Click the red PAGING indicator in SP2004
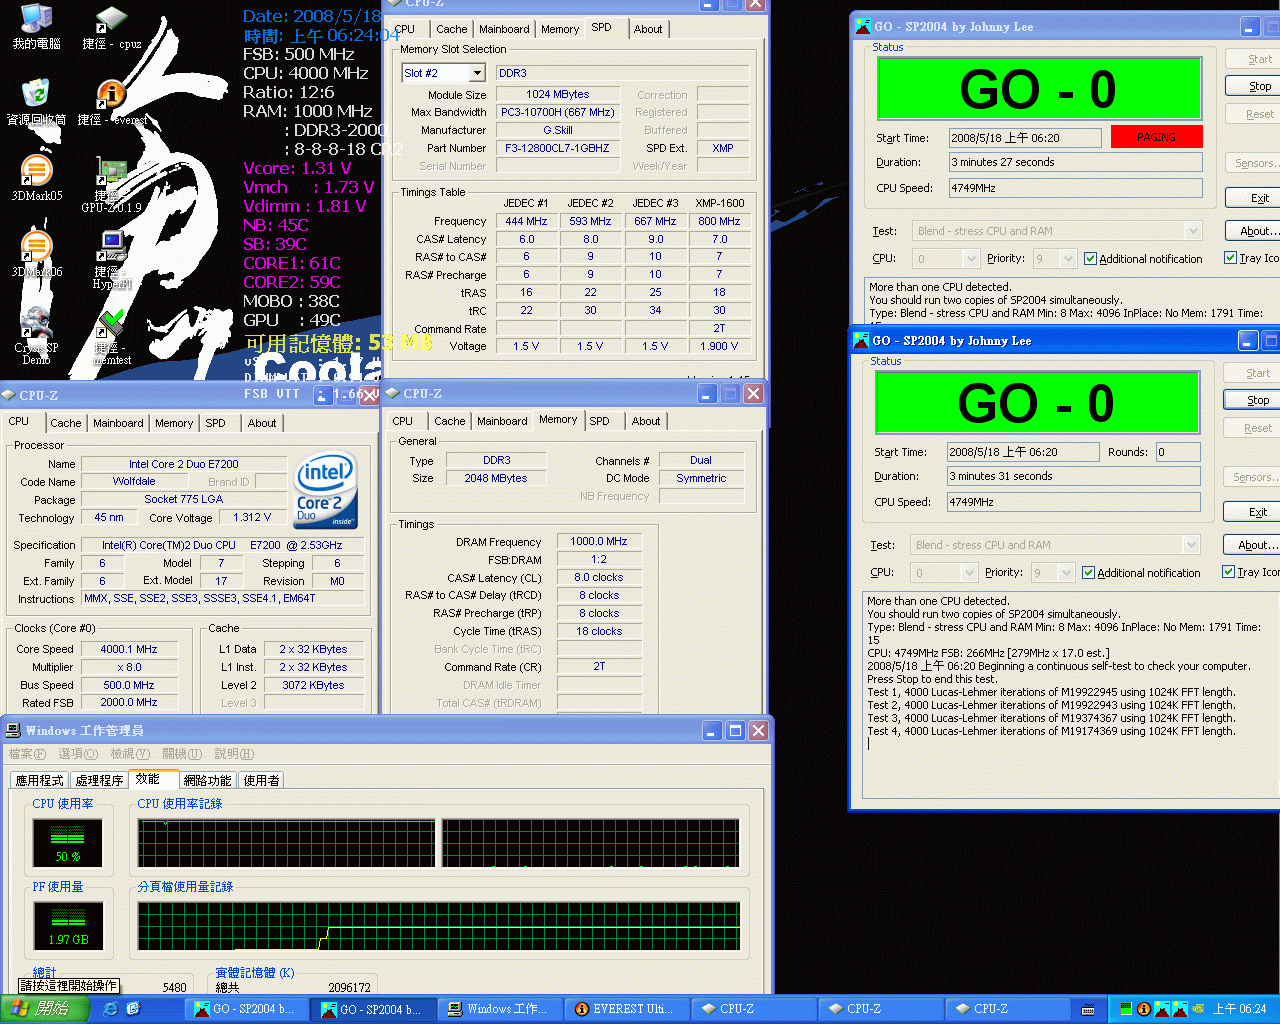 [x=1156, y=137]
